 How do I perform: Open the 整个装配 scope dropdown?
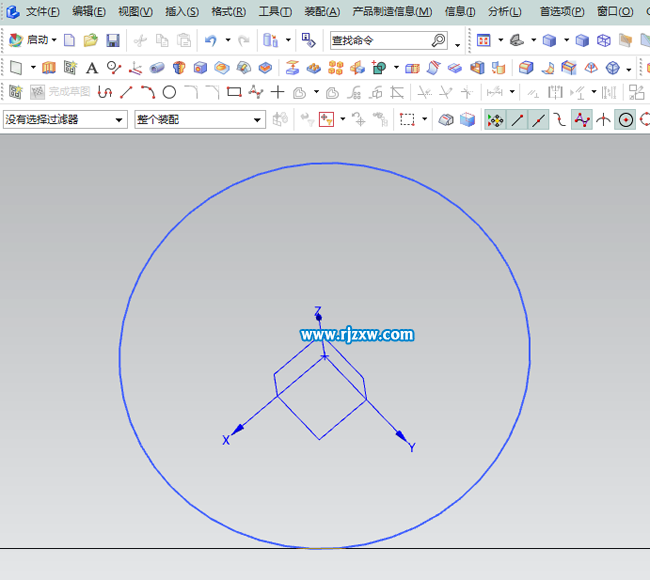click(199, 120)
